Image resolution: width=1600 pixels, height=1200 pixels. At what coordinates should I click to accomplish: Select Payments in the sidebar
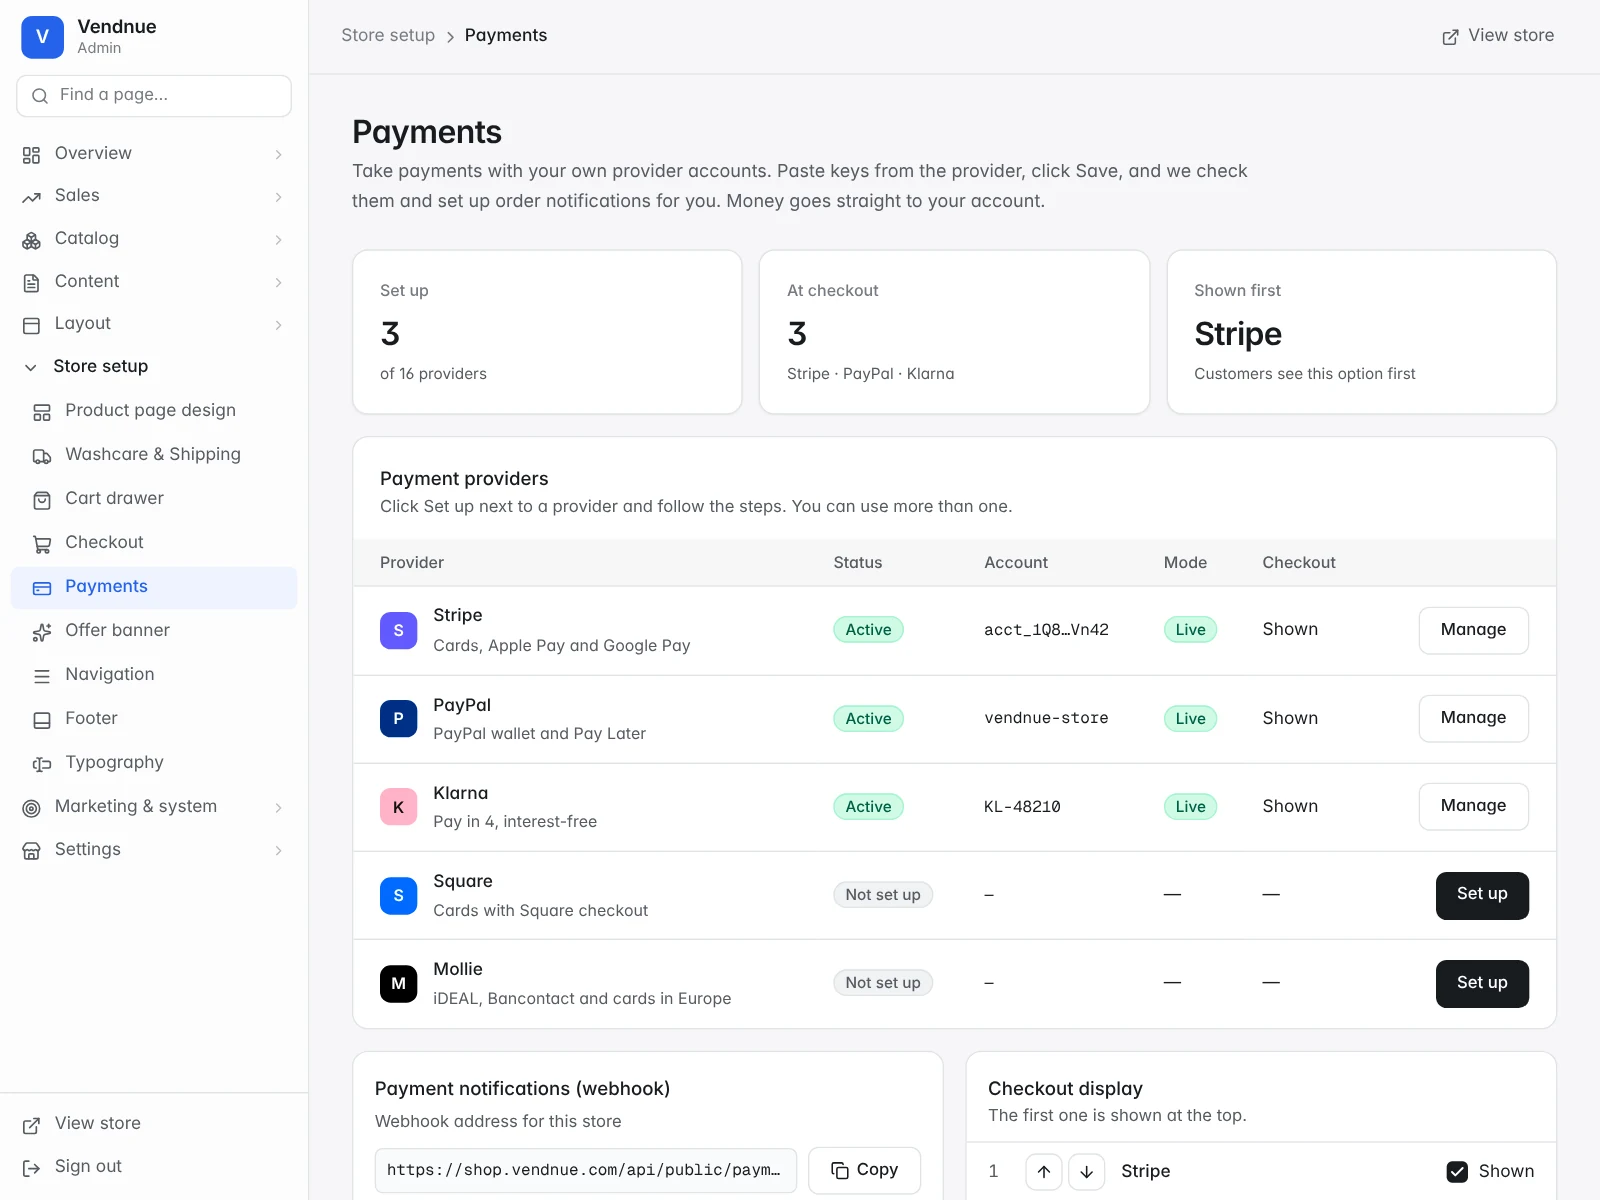coord(154,587)
